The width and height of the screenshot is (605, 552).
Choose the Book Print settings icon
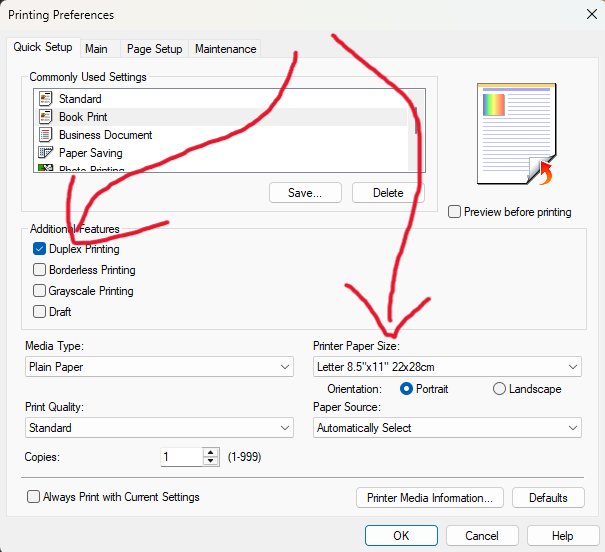point(45,117)
